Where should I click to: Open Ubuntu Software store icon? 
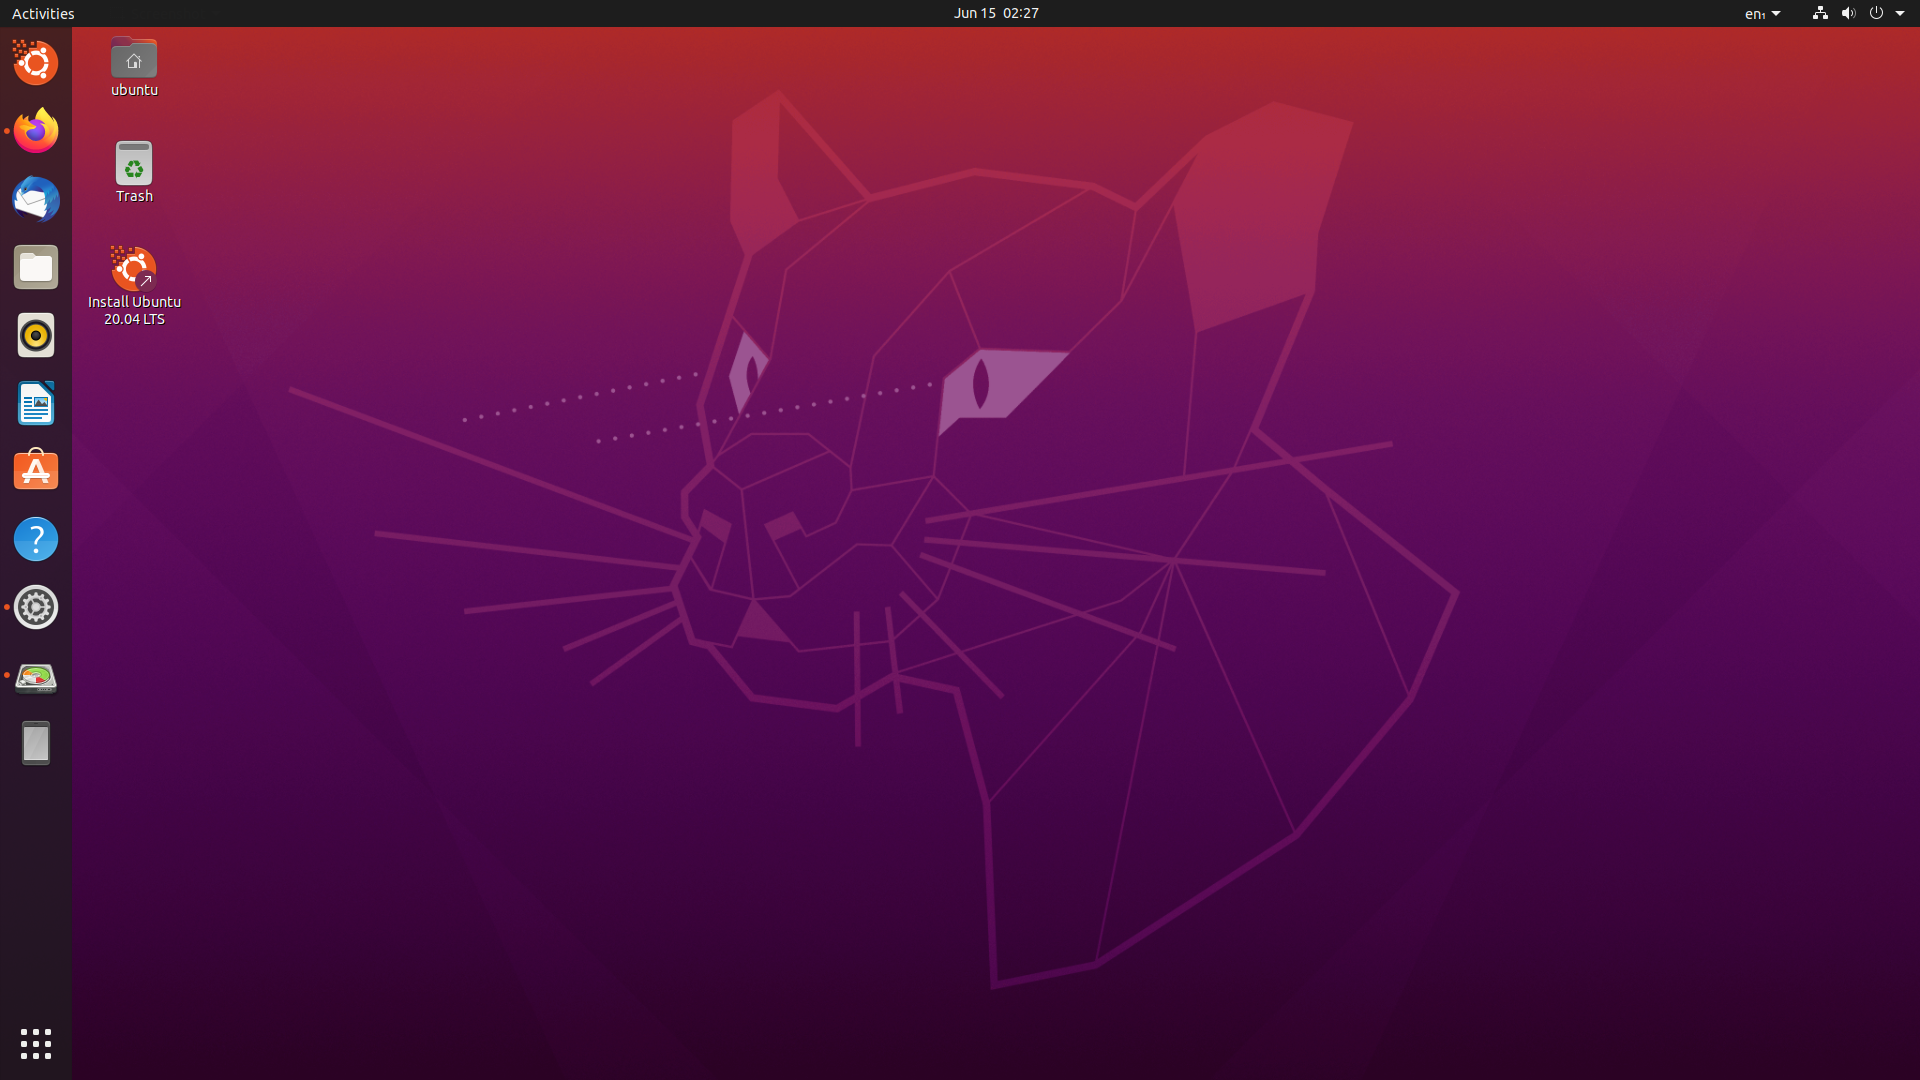coord(36,471)
